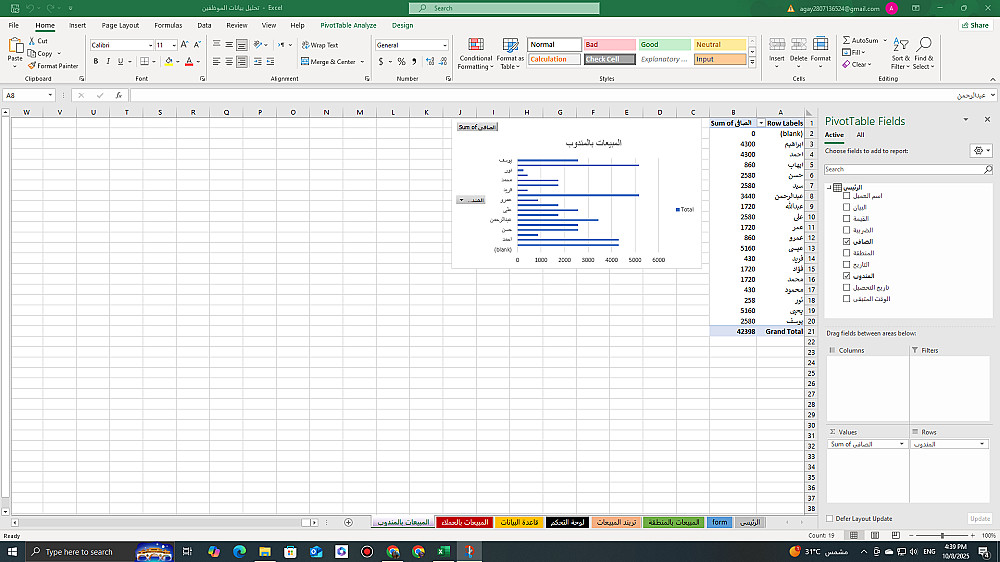Open PivotTable Fields tools gear
The height and width of the screenshot is (562, 1000).
coord(981,151)
